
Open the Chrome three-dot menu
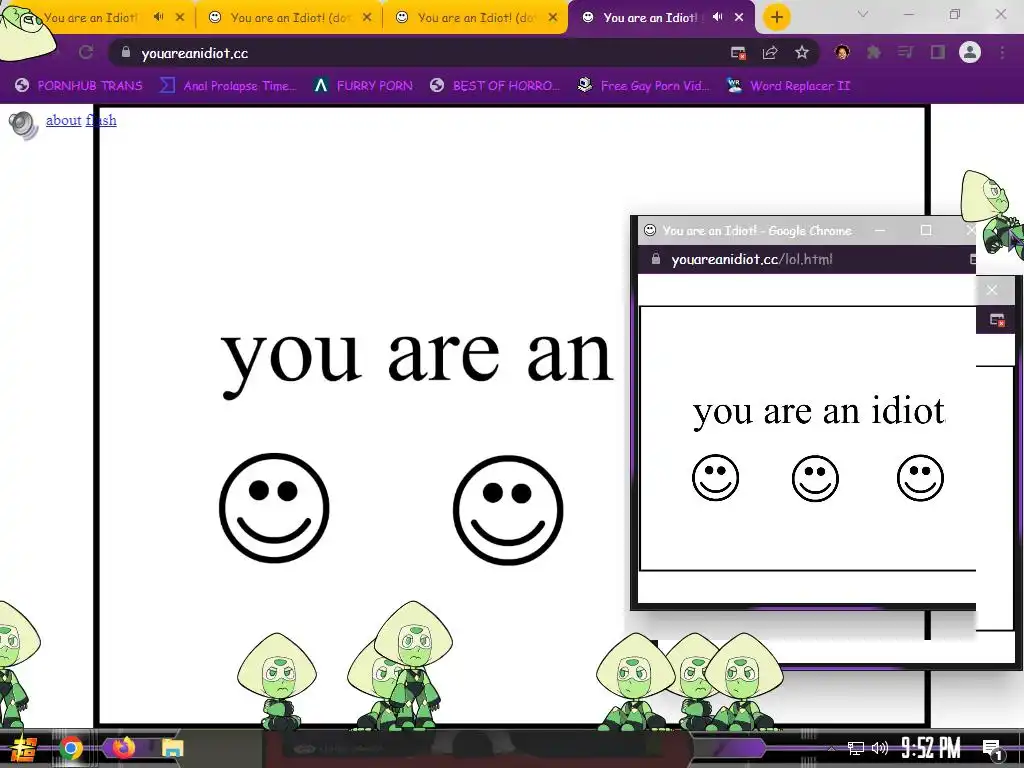(1002, 52)
